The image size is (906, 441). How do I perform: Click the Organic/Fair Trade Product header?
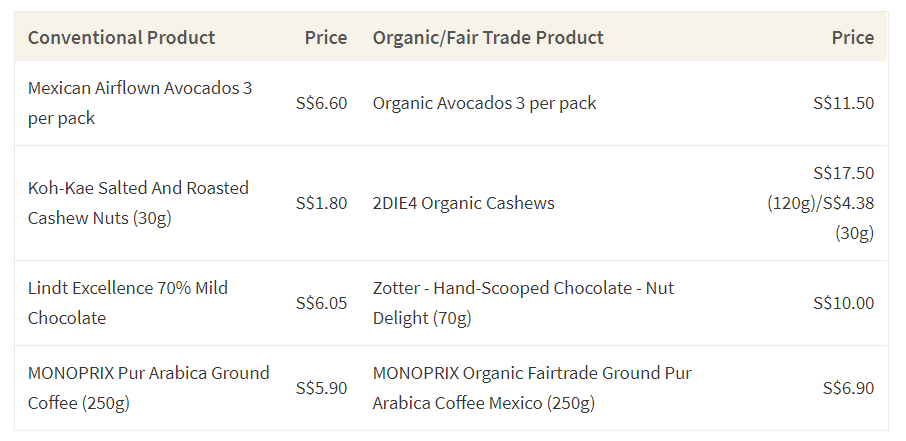coord(488,37)
